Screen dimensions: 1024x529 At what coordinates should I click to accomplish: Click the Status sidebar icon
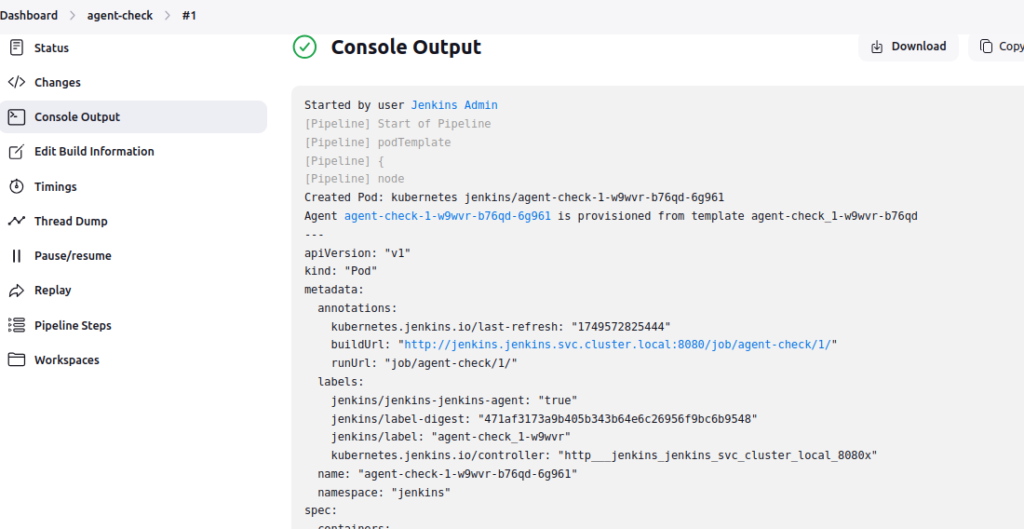tap(16, 48)
